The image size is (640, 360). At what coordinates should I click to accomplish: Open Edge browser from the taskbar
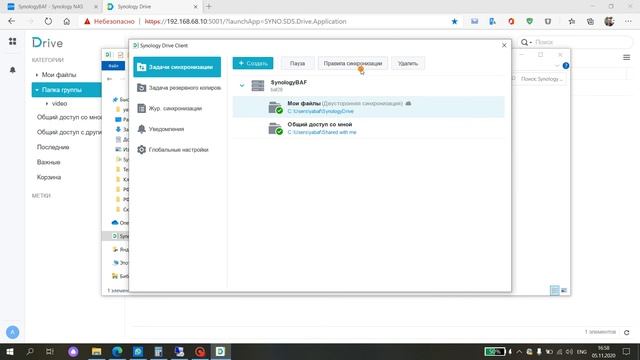pos(117,351)
